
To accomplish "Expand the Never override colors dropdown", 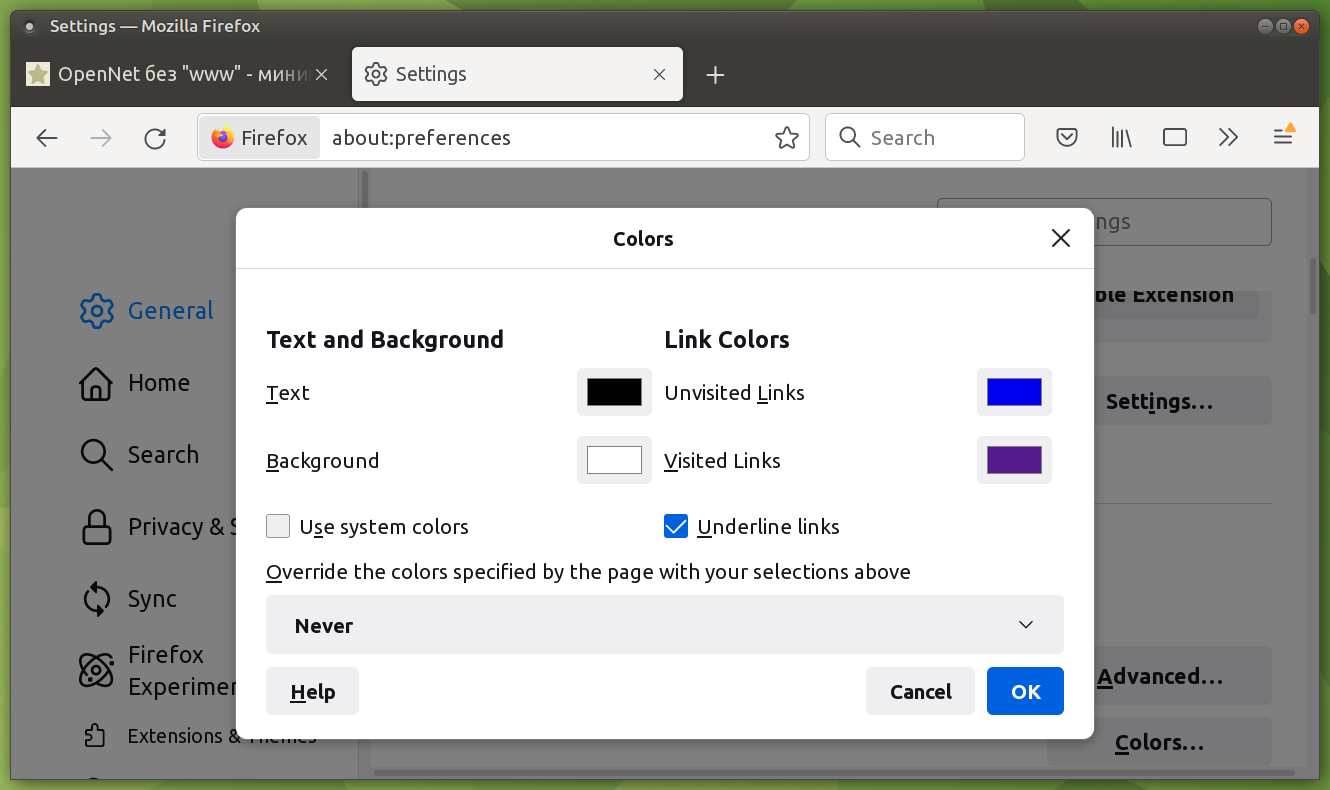I will [664, 625].
